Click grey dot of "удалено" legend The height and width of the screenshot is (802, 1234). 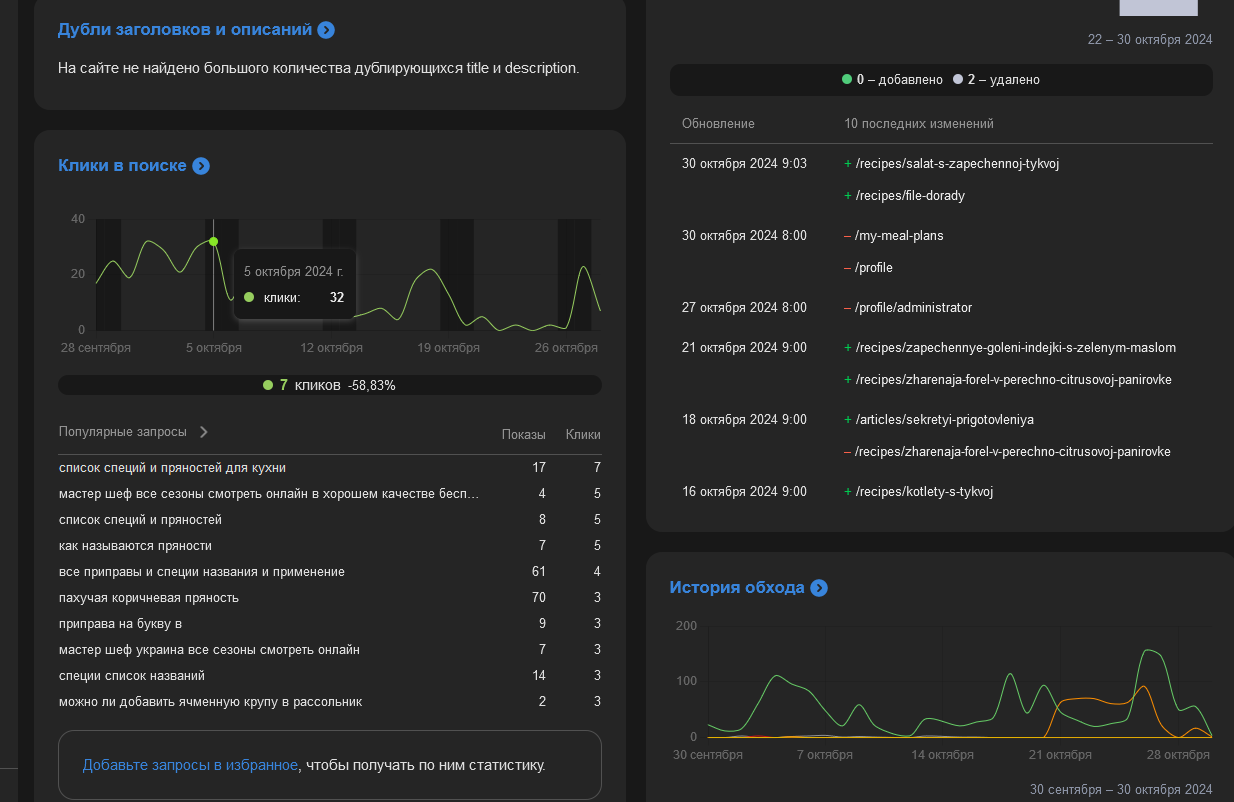click(x=958, y=79)
